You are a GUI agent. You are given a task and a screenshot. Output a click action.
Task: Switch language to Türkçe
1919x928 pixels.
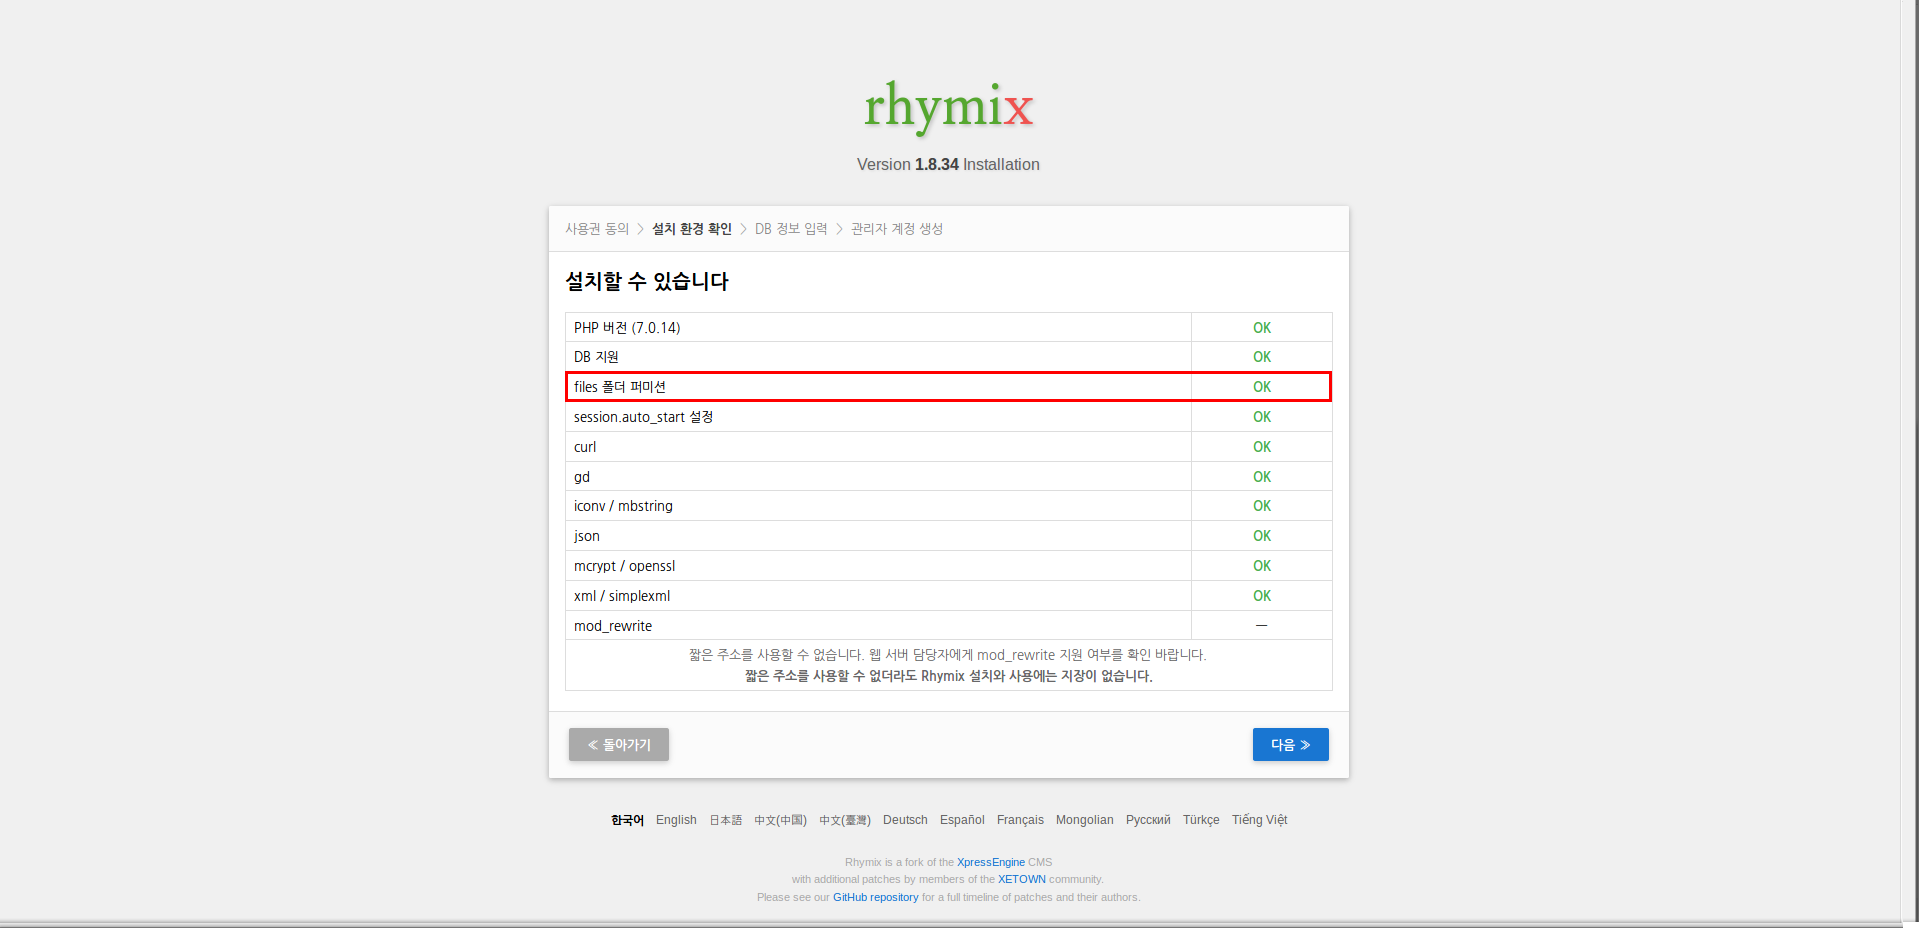(x=1201, y=820)
